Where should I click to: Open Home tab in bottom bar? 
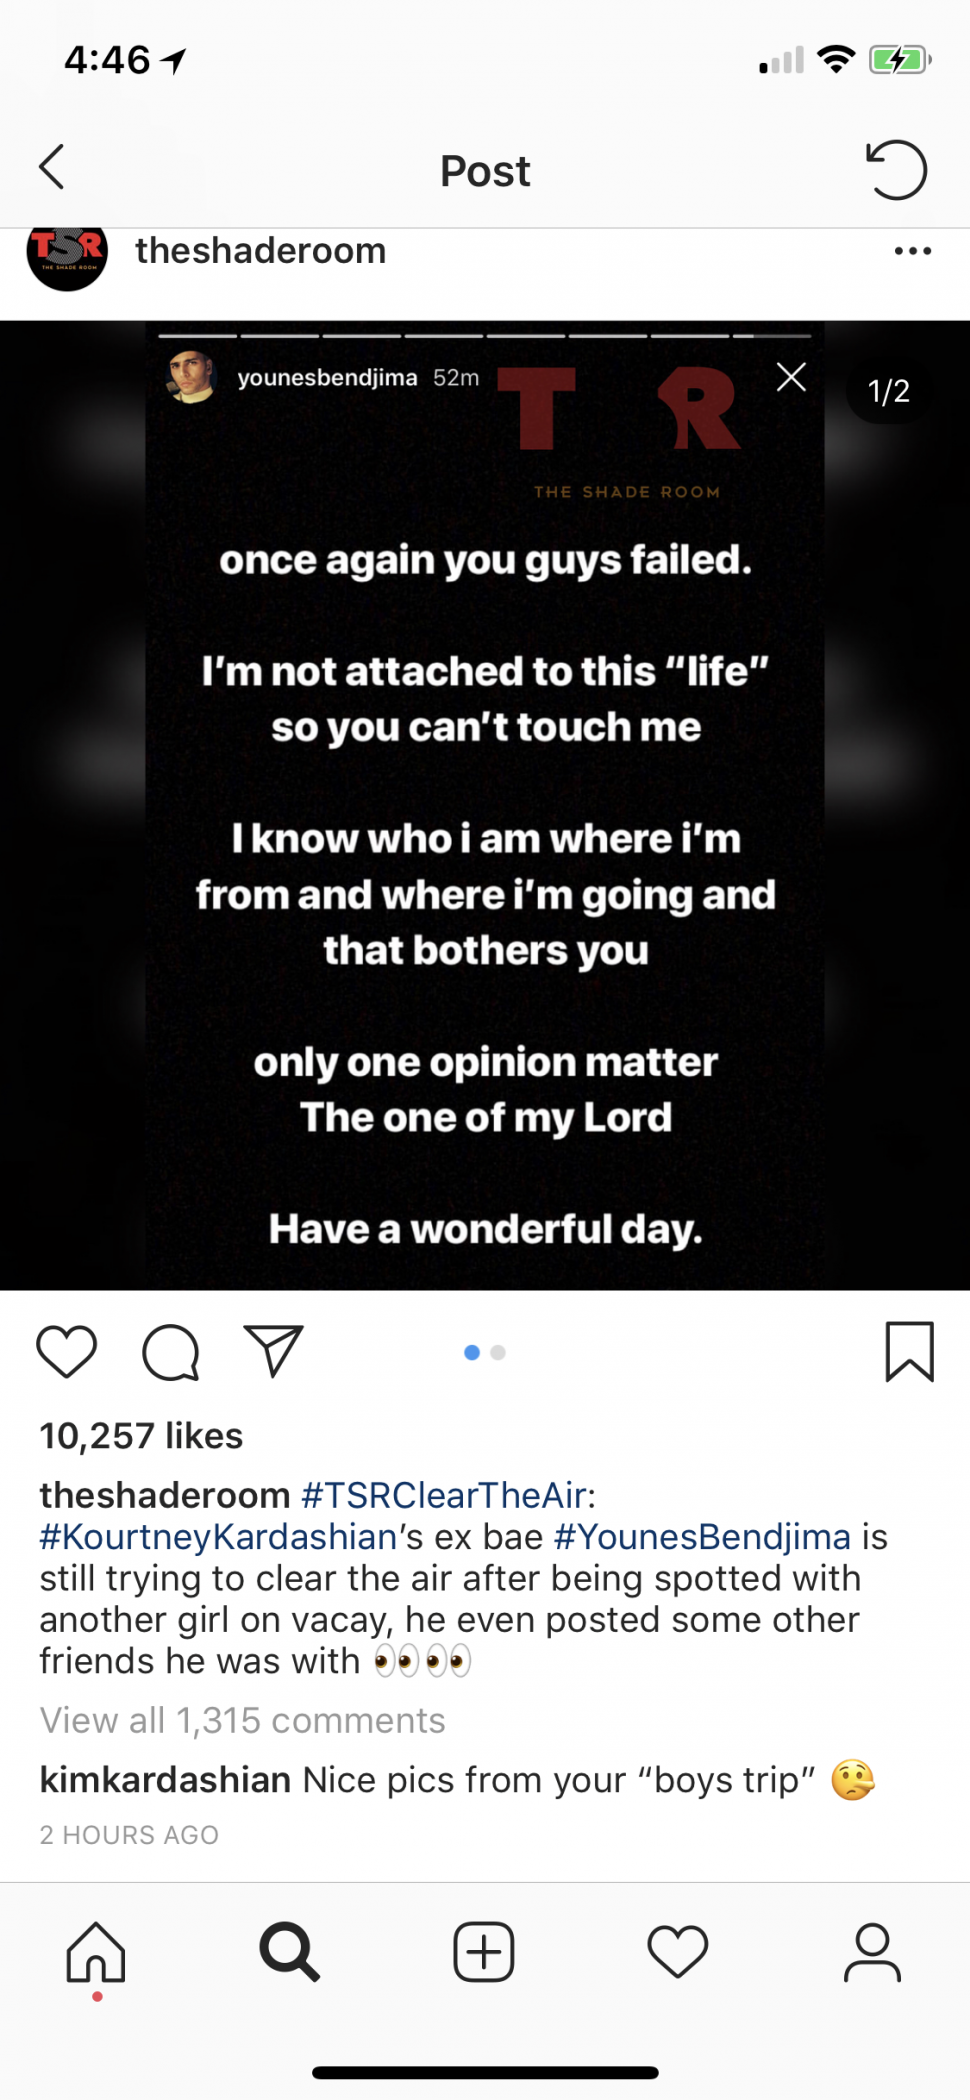(96, 1952)
